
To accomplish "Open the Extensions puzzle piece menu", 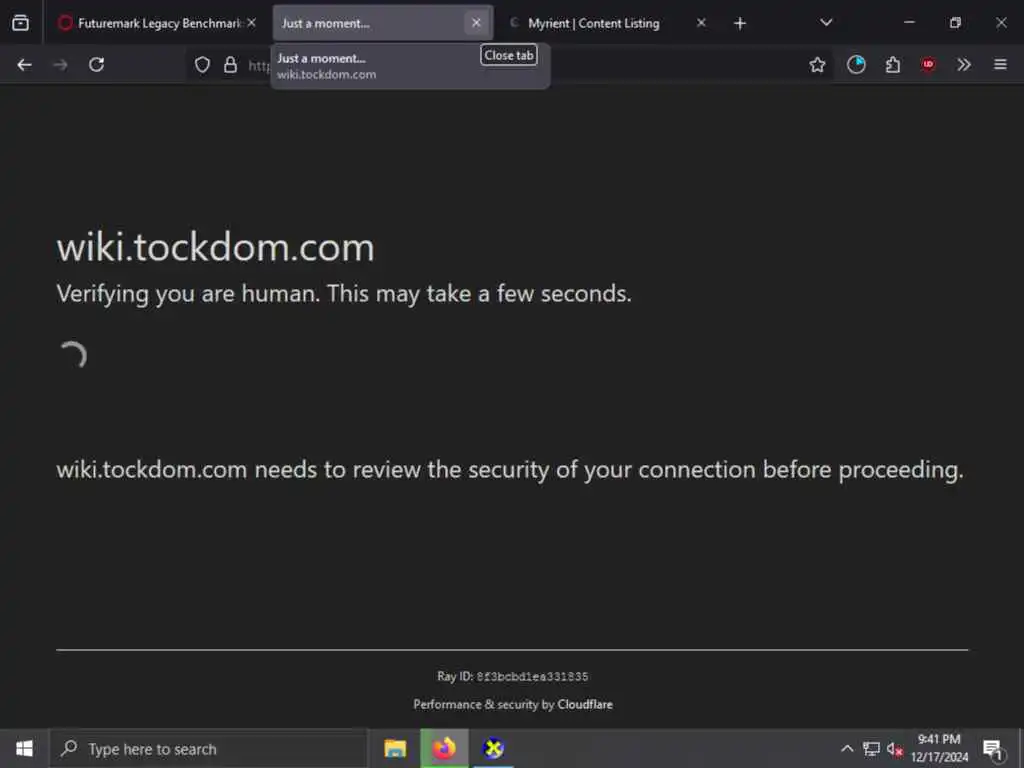I will click(x=892, y=65).
